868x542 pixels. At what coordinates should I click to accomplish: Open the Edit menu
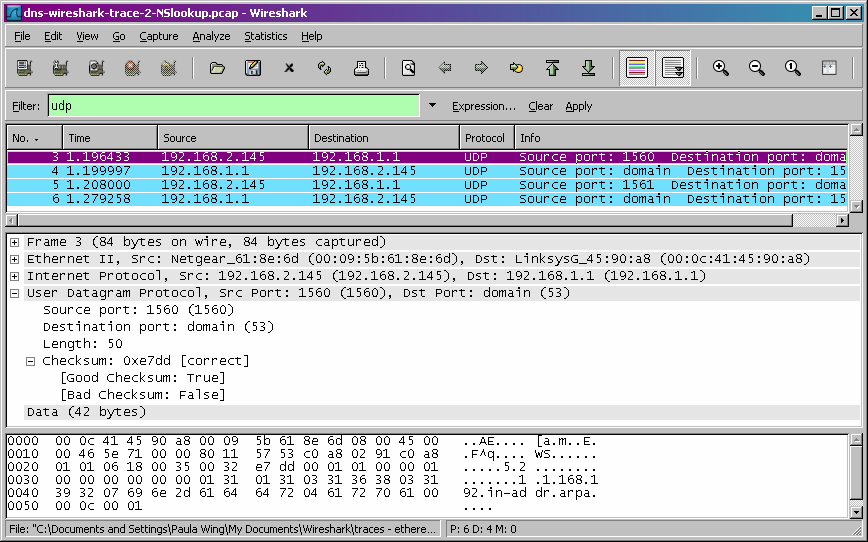pos(53,36)
